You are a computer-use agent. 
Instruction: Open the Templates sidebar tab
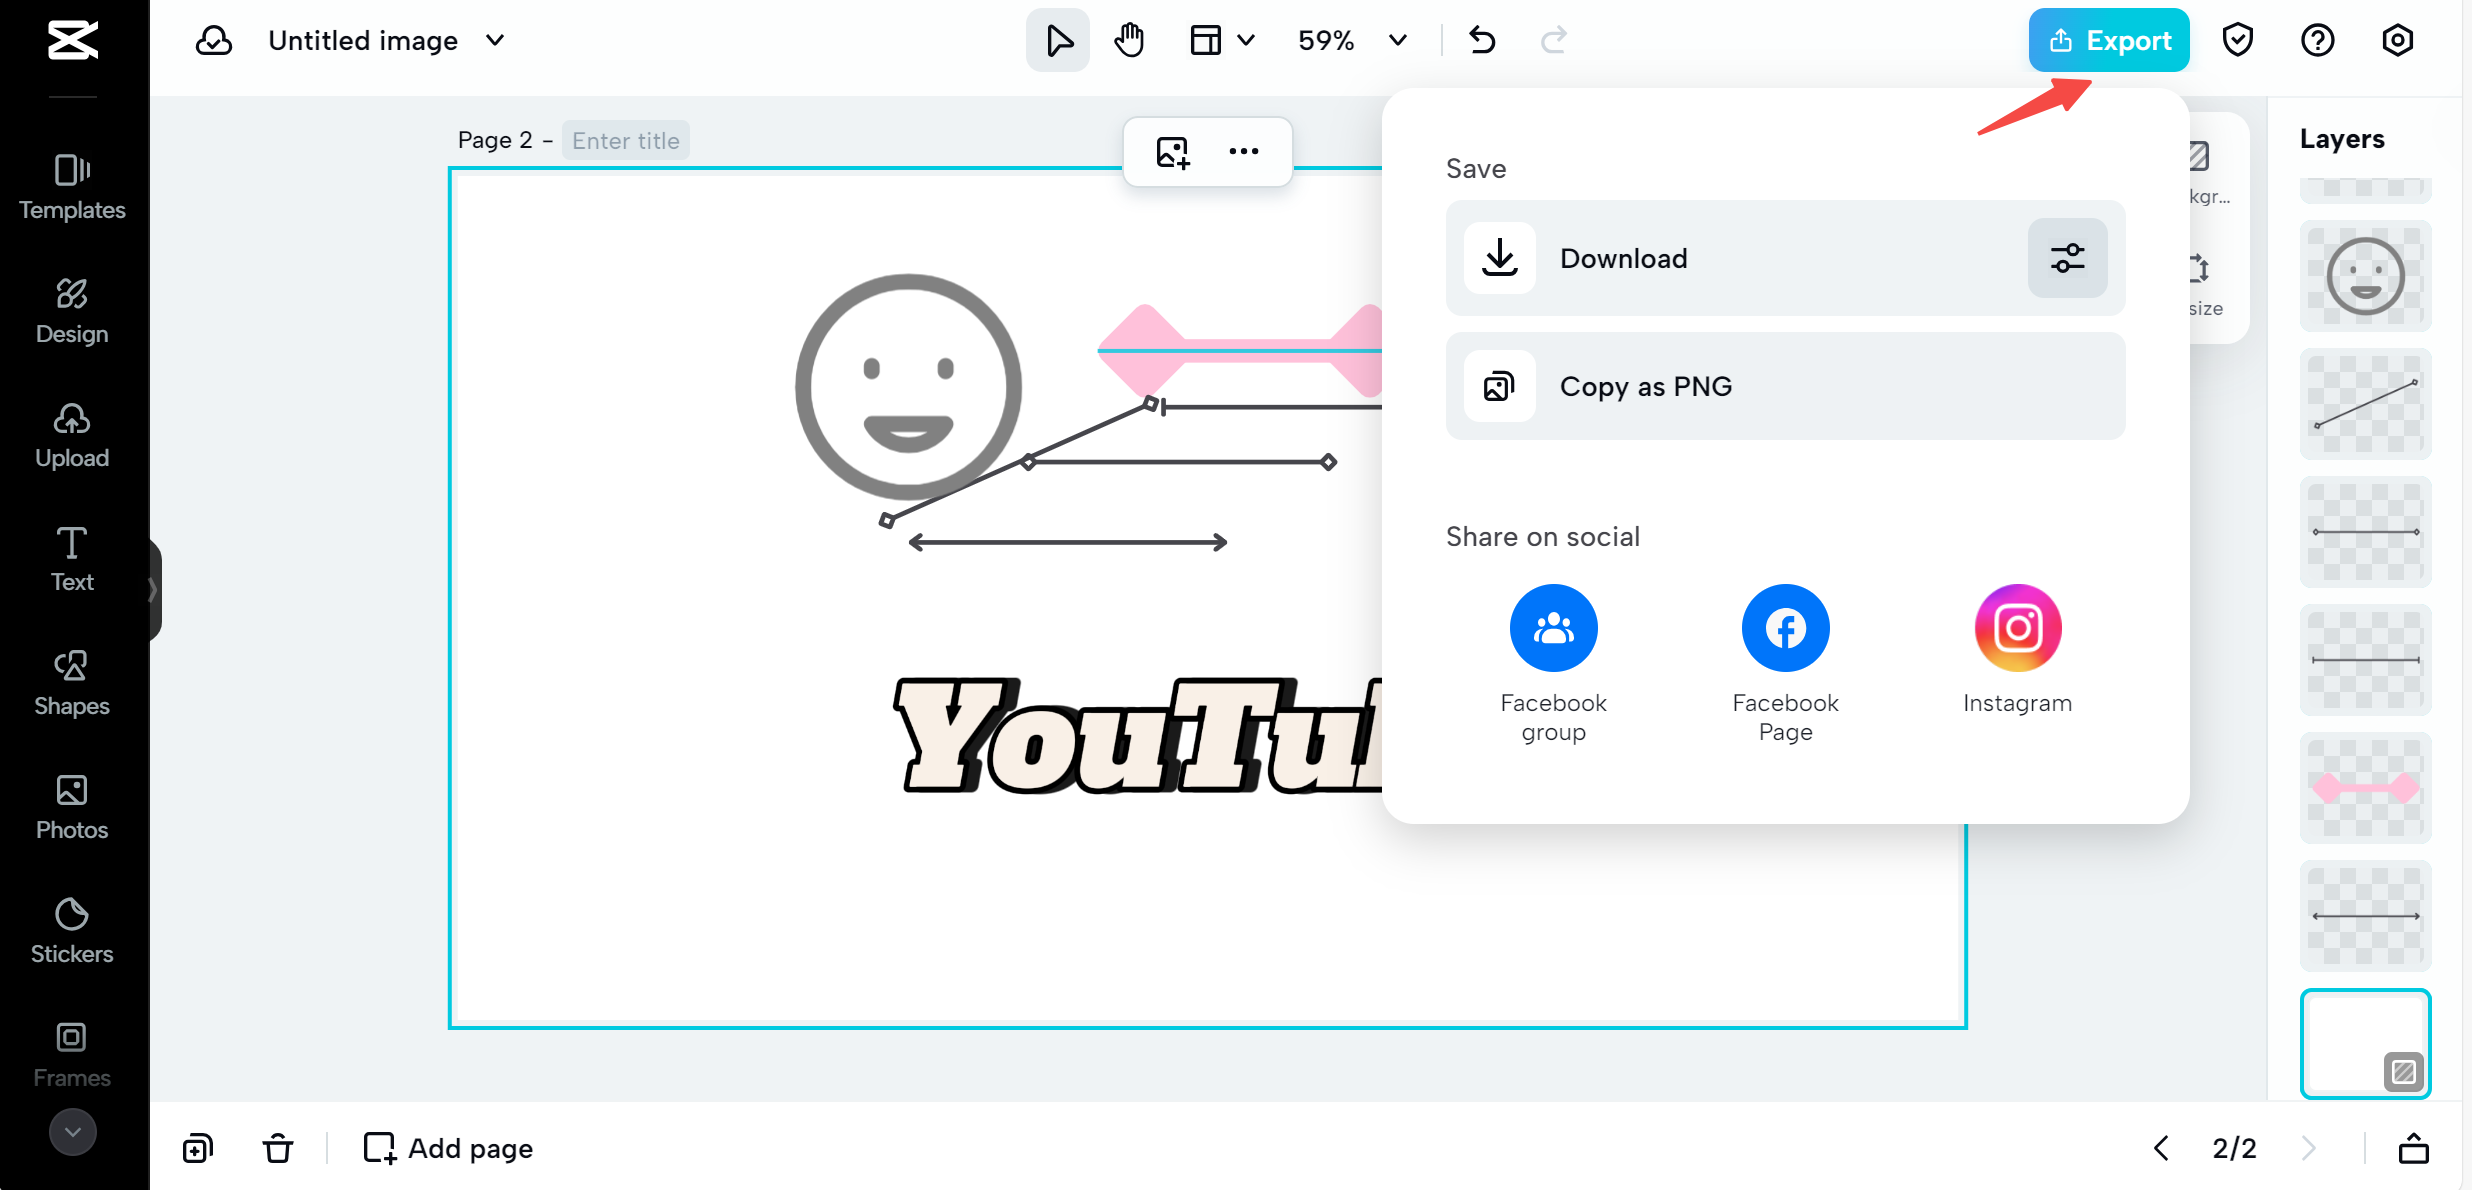[x=72, y=186]
